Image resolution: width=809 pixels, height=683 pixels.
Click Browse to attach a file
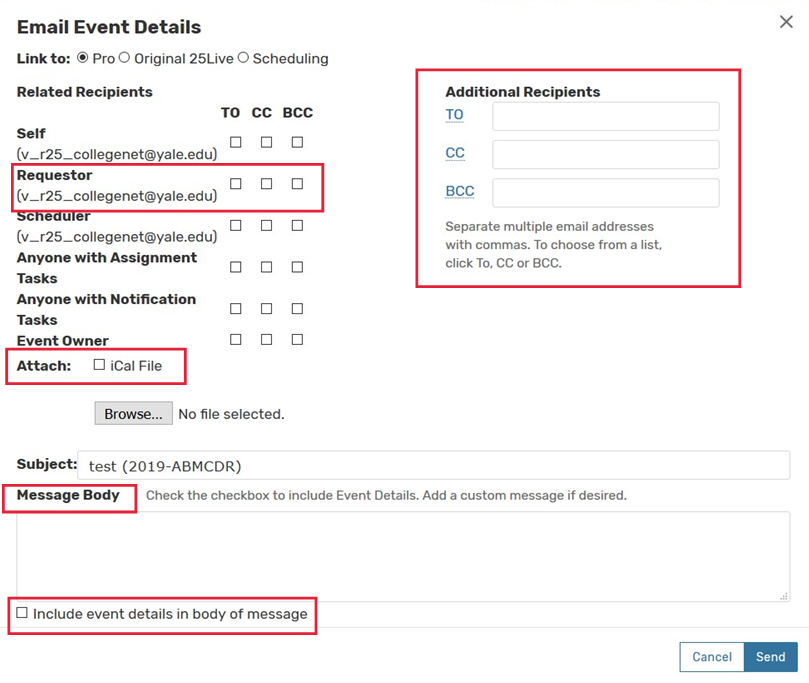132,413
